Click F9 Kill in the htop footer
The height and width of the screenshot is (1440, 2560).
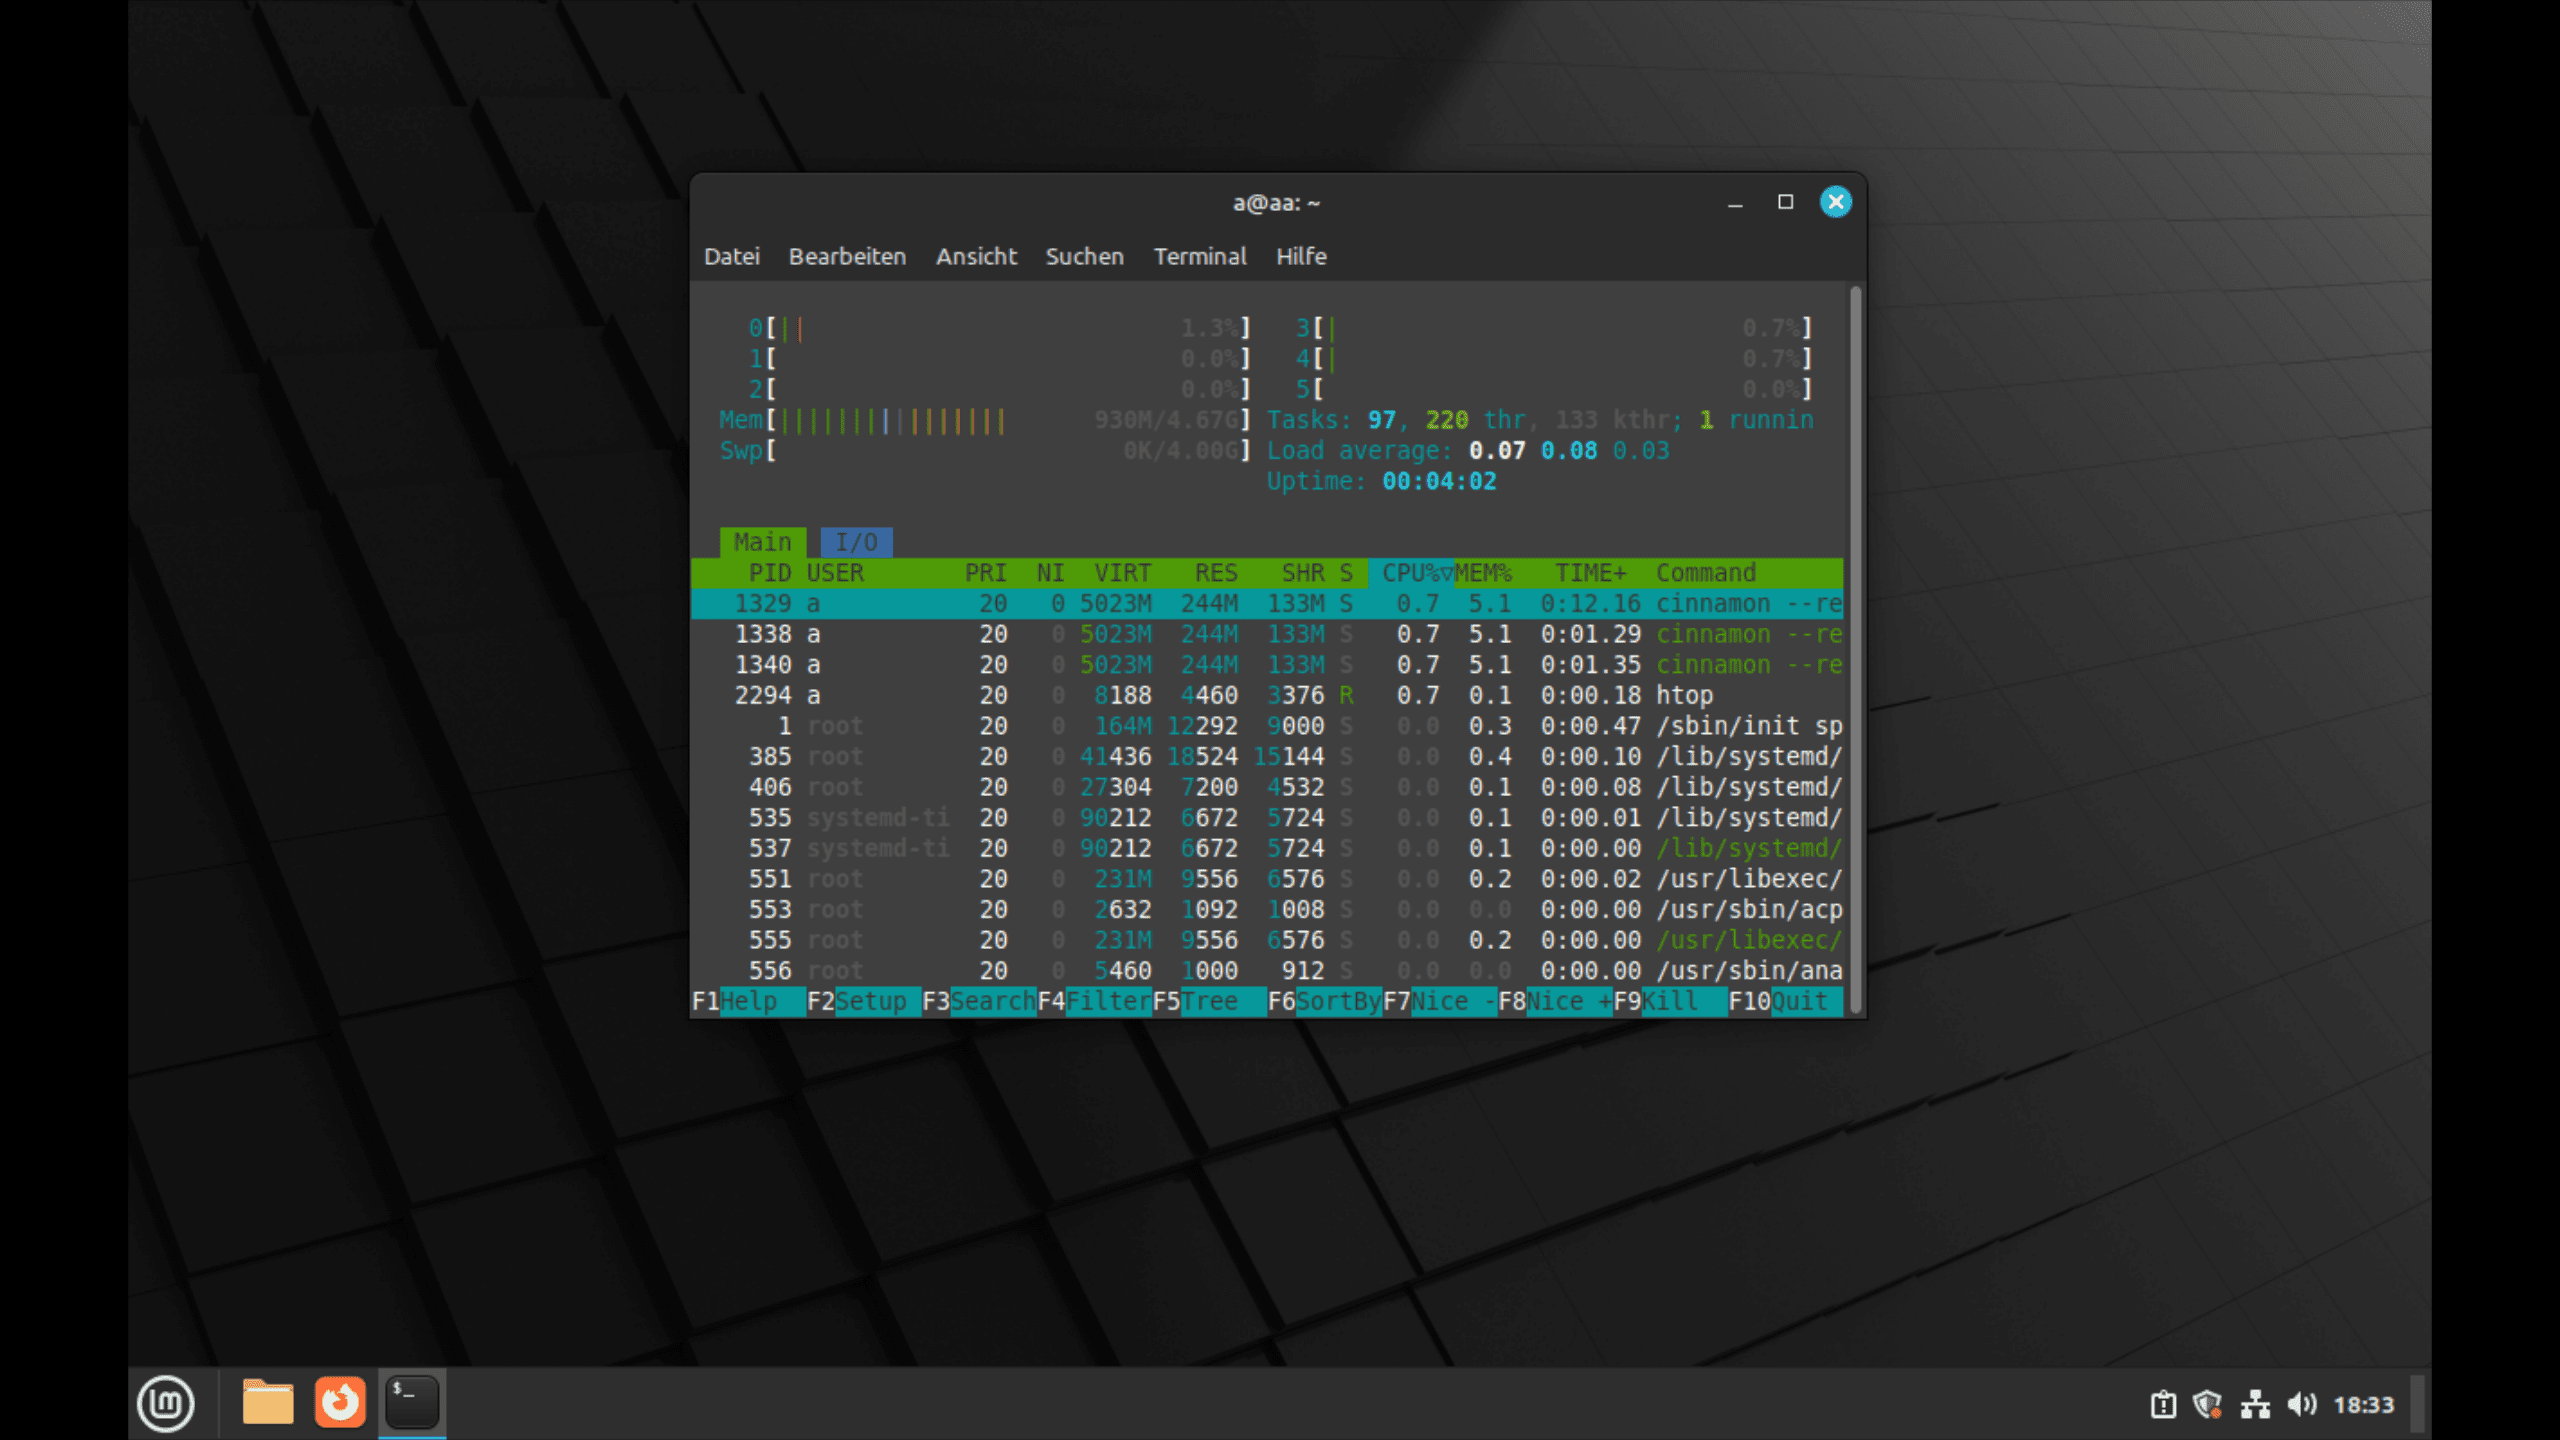coord(1670,1001)
